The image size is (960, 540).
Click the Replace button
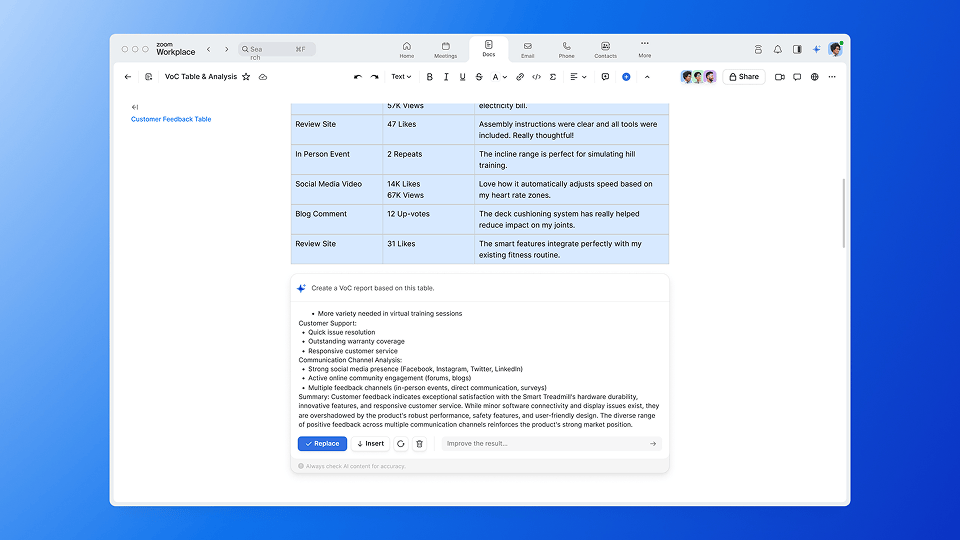pyautogui.click(x=322, y=444)
